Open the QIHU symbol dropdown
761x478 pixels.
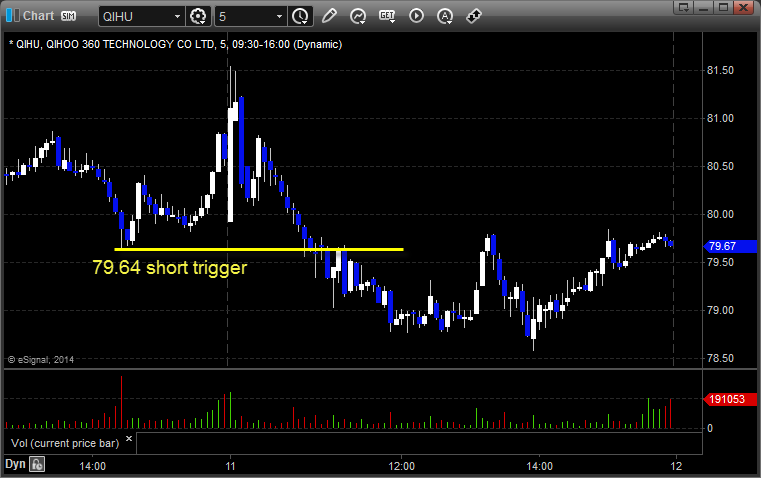(177, 16)
